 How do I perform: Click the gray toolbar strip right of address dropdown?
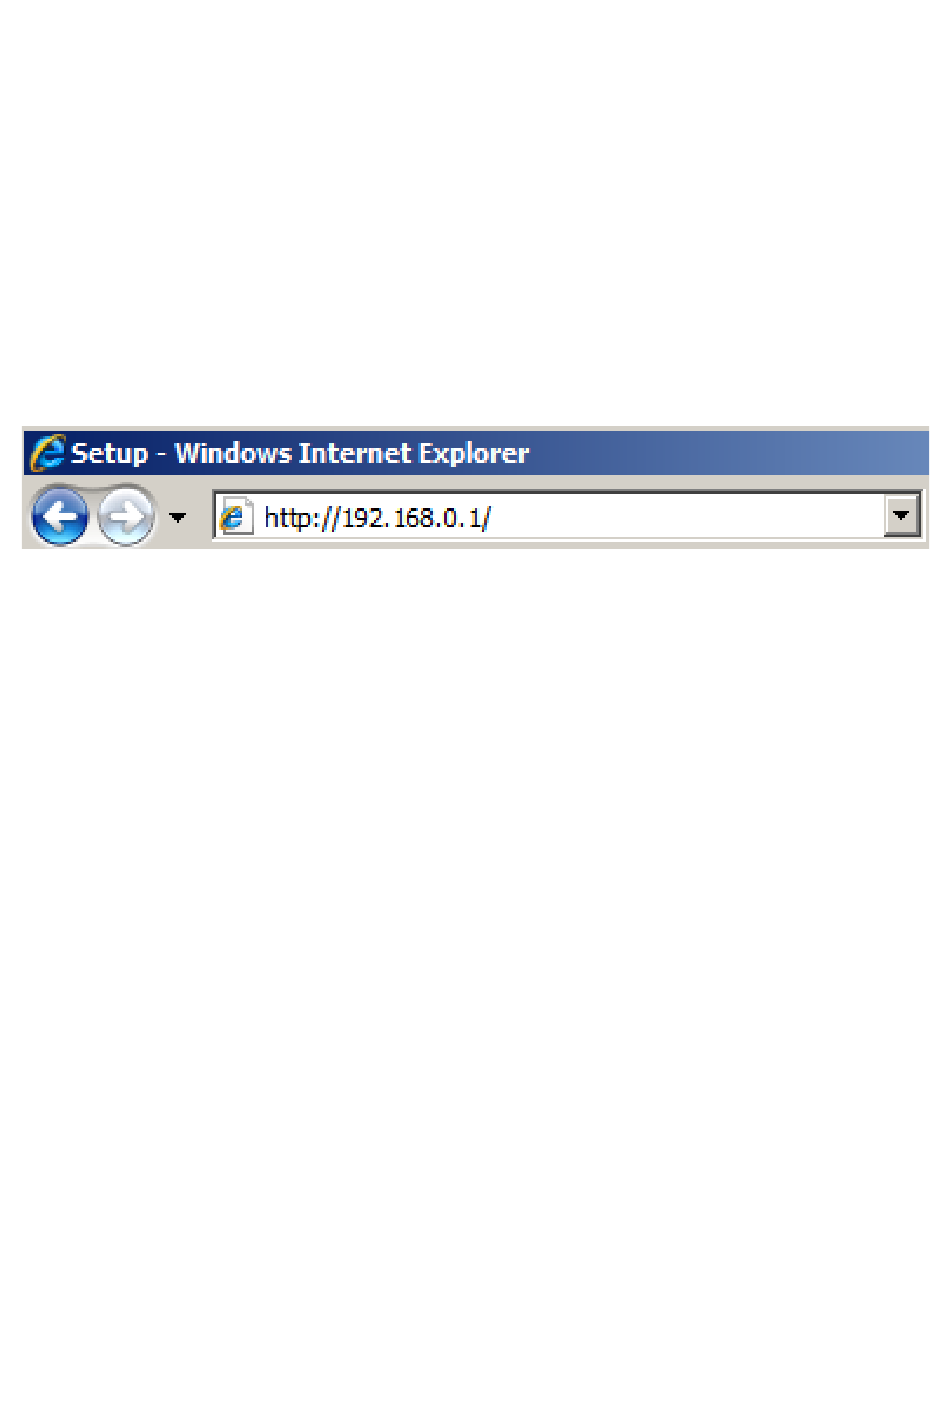(x=925, y=517)
